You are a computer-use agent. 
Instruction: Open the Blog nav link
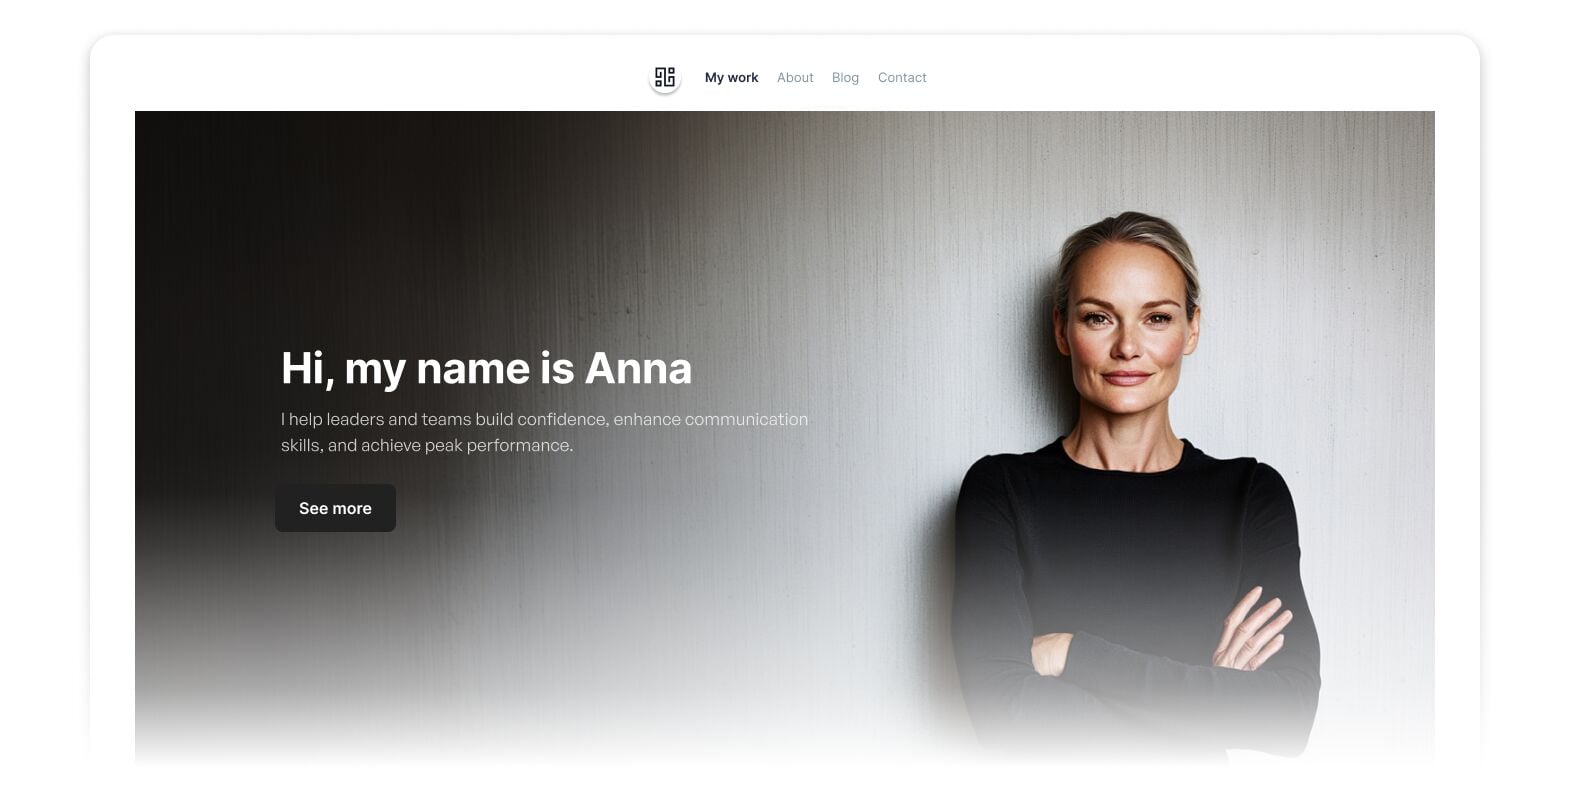click(x=845, y=77)
